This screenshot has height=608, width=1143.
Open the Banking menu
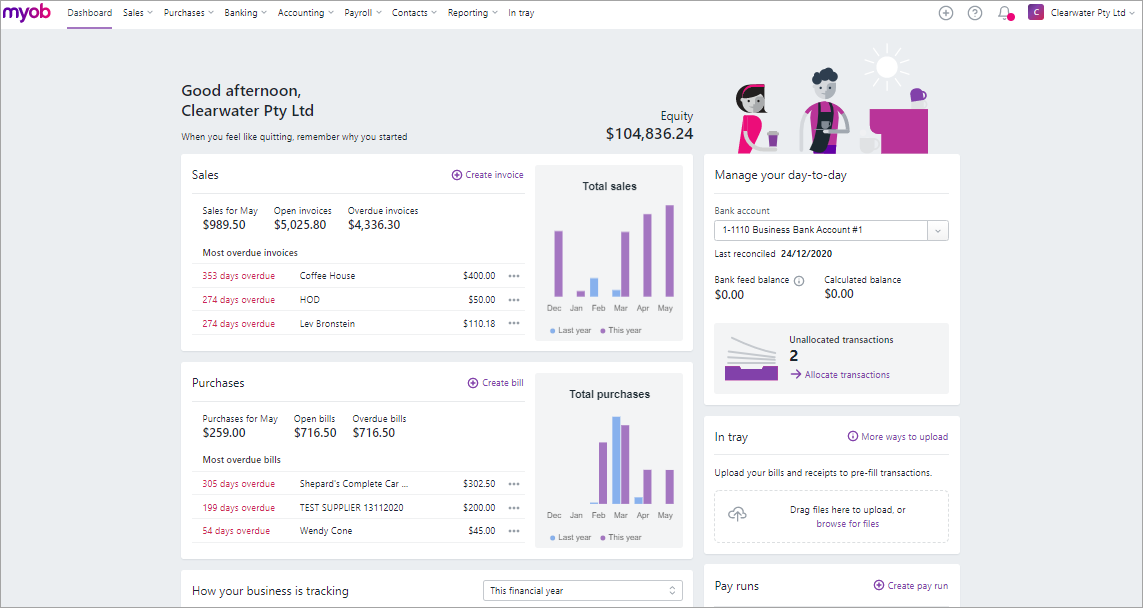click(246, 13)
